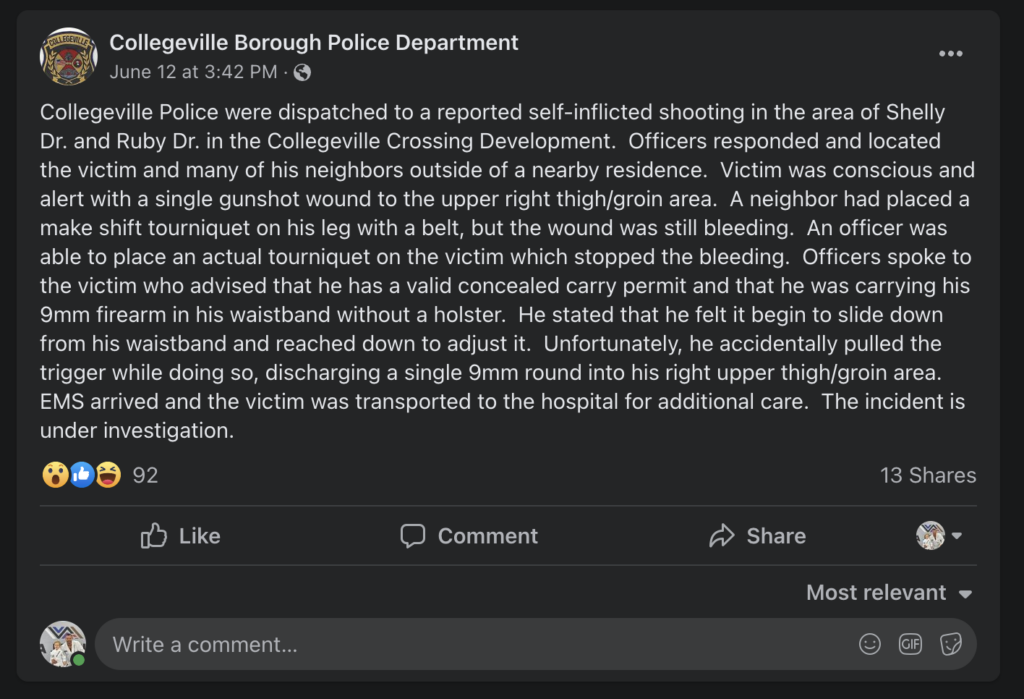This screenshot has height=699, width=1024.
Task: Open the three-dot post options menu
Action: coord(950,54)
